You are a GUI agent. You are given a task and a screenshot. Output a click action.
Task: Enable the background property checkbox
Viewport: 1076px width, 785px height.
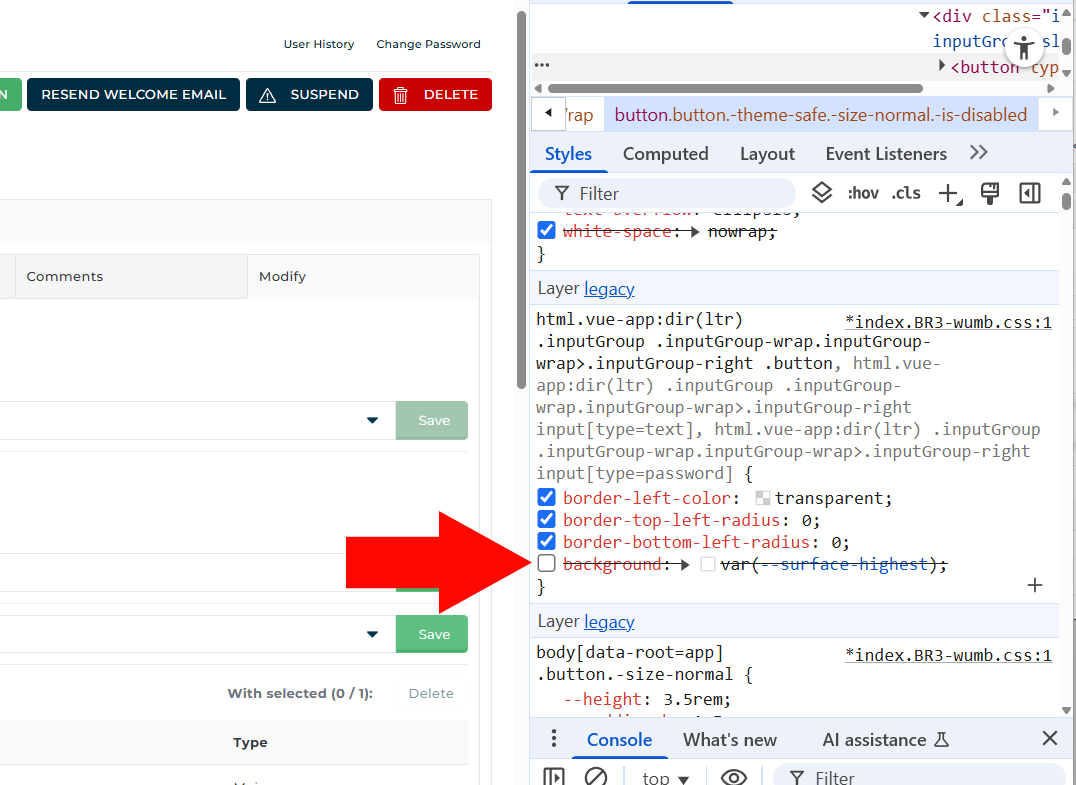(x=546, y=563)
